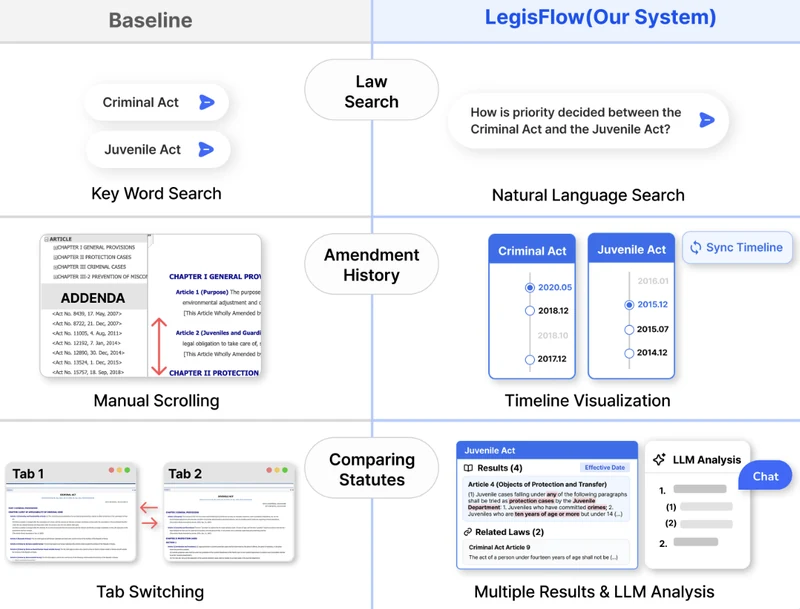Click Act No. 15757, 18. Sep, 2018 entry
Screen dimensions: 800x609
[88, 372]
